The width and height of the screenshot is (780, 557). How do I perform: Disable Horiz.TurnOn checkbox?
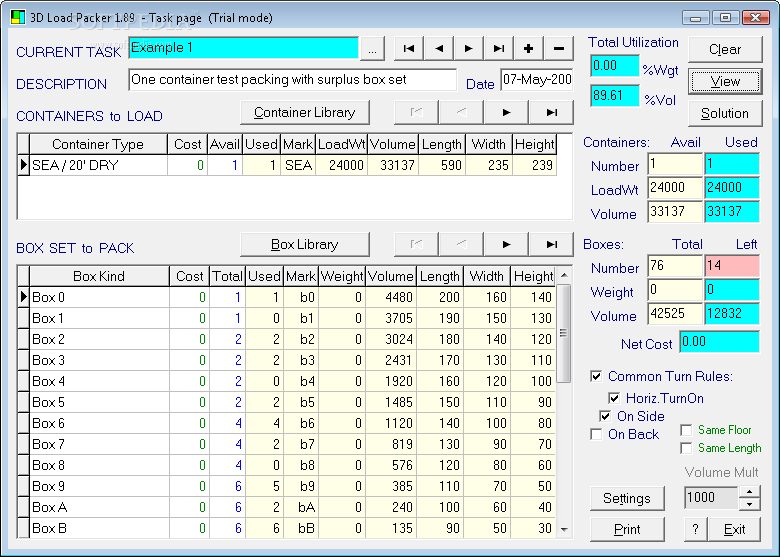click(x=614, y=398)
